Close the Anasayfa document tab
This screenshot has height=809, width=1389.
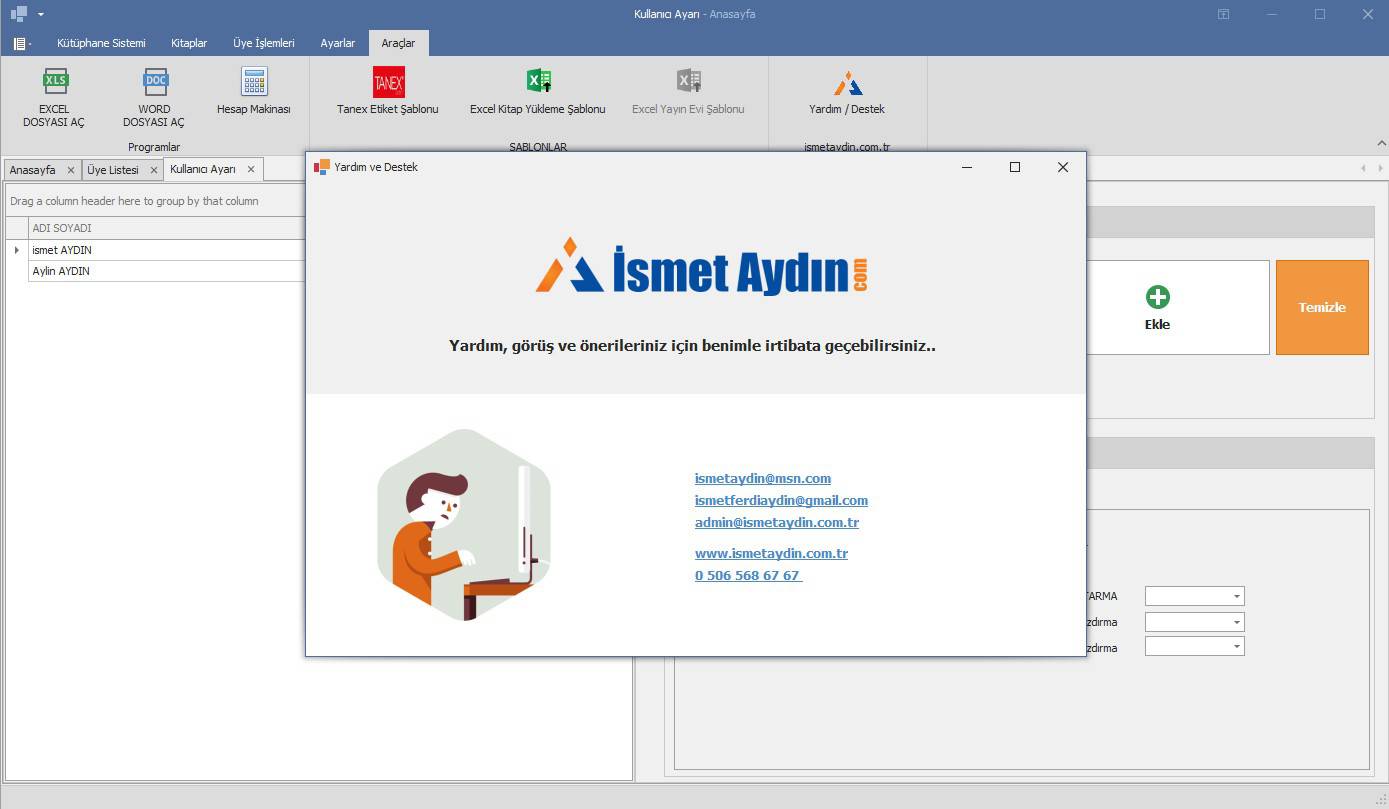[70, 170]
